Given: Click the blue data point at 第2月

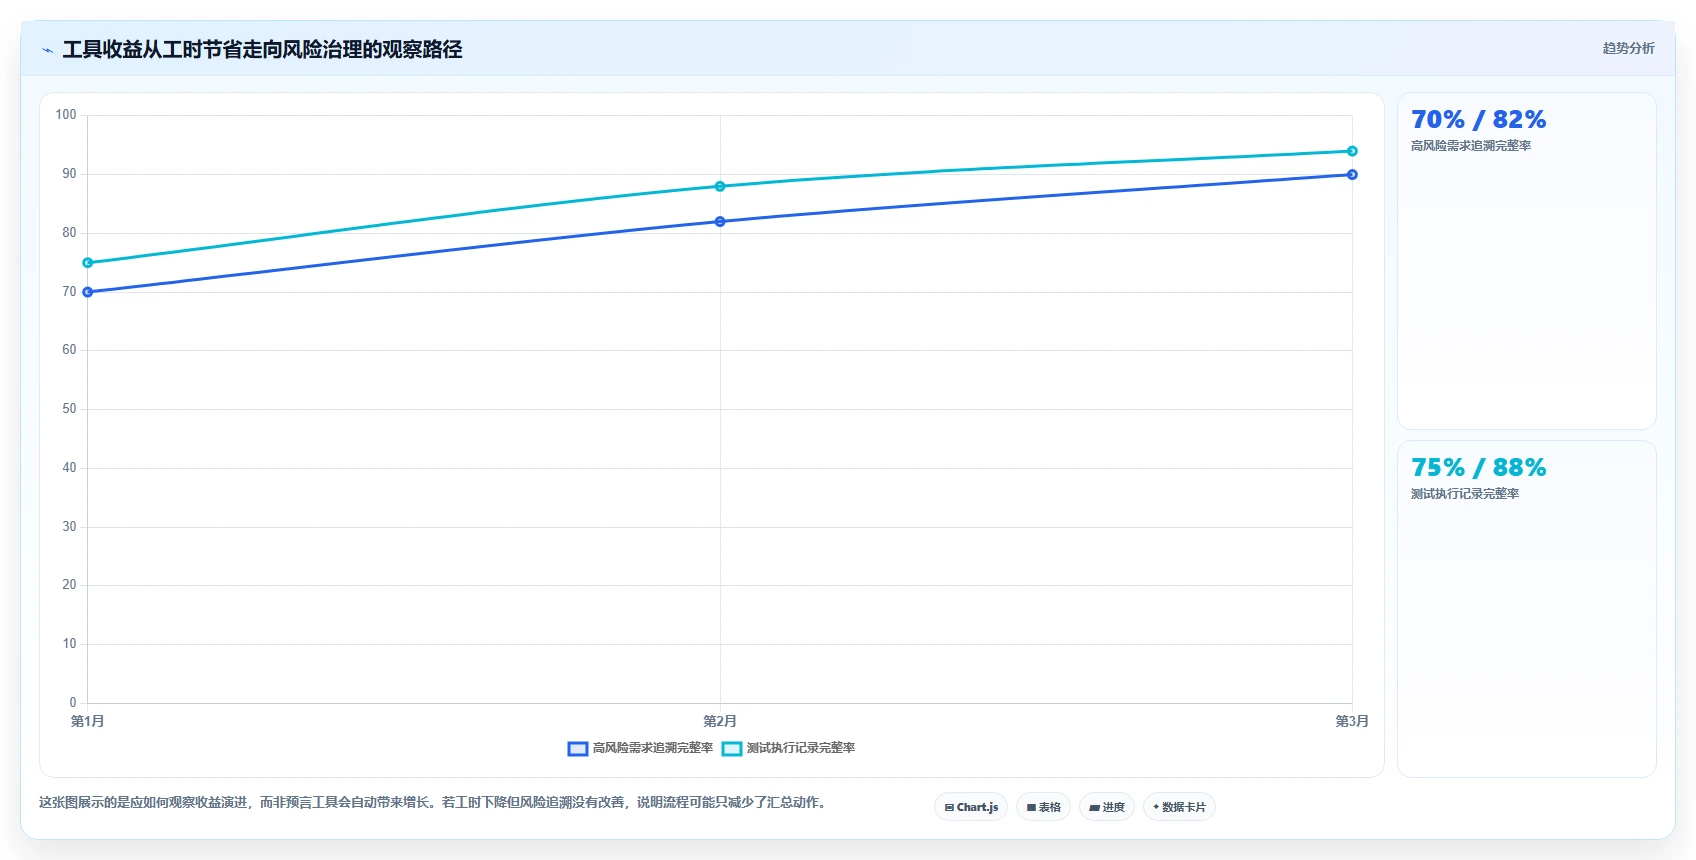Looking at the screenshot, I should pyautogui.click(x=720, y=222).
